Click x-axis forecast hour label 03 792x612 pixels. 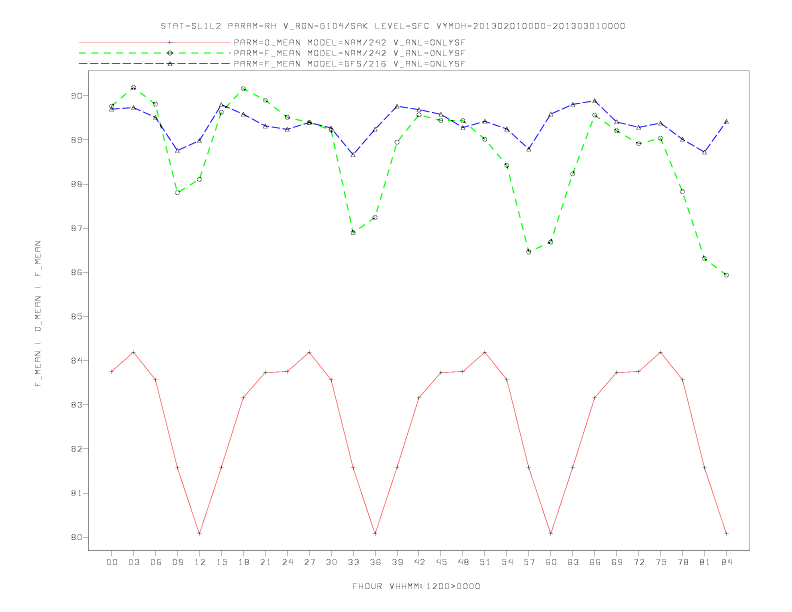coord(133,562)
